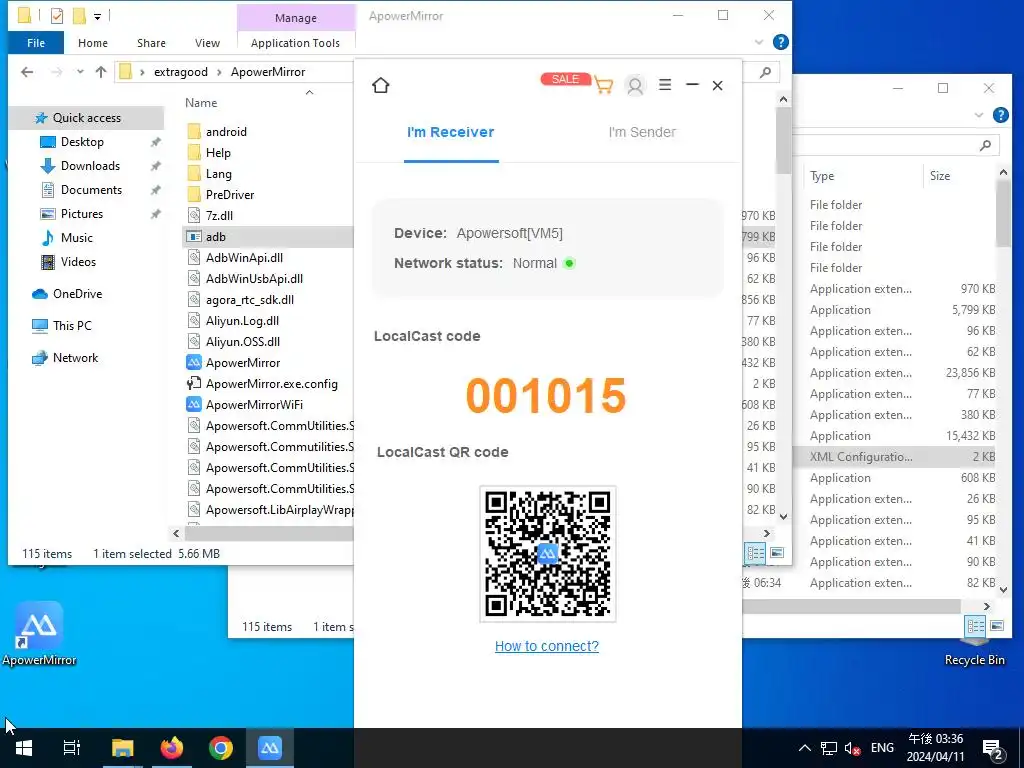This screenshot has width=1024, height=768.
Task: Switch to details view in back Explorer window
Action: pos(976,626)
